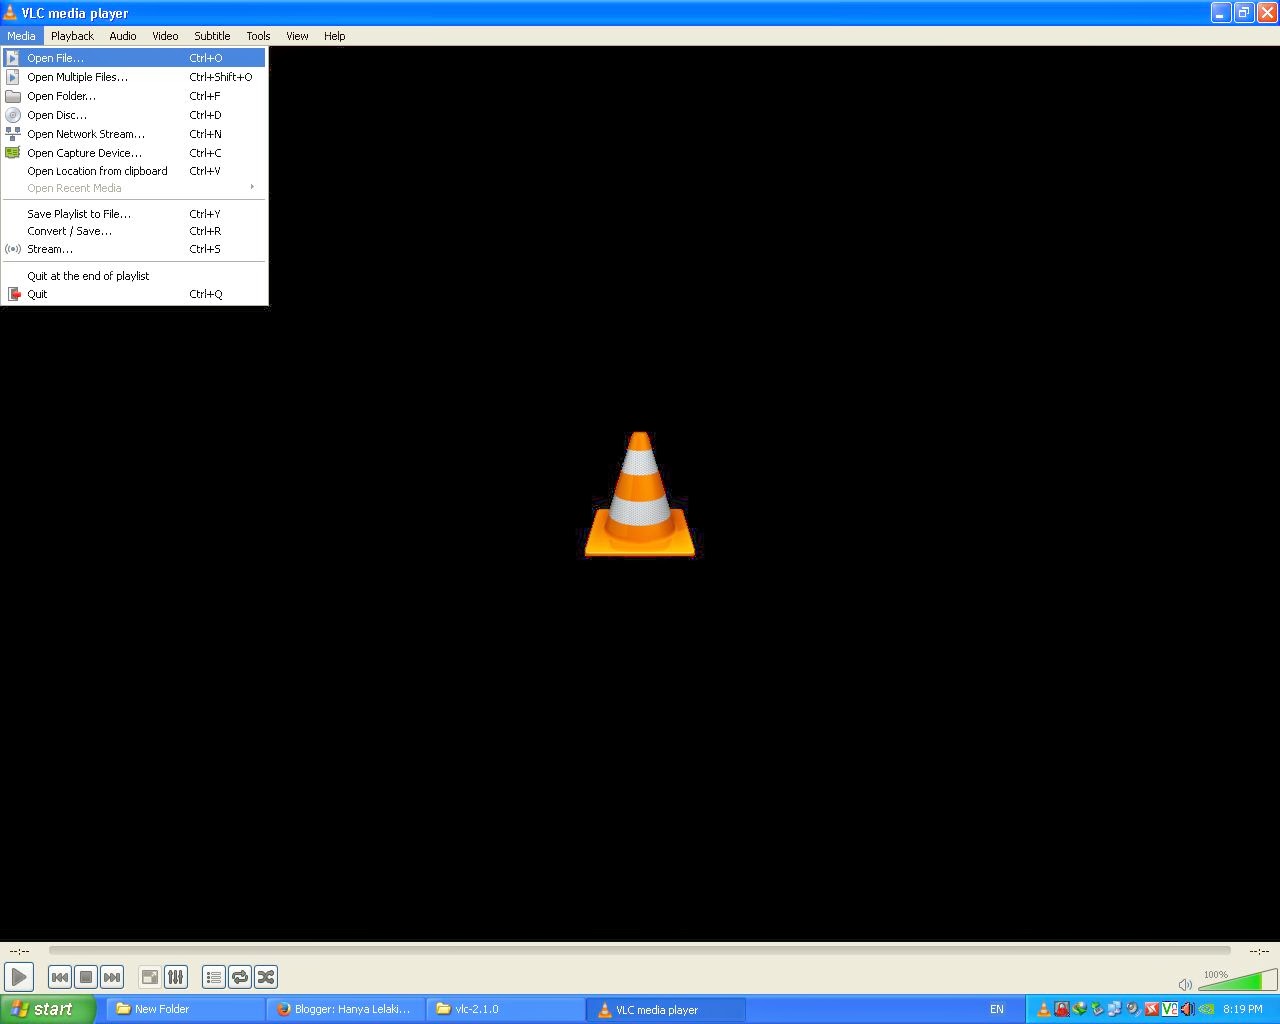
Task: Click the 8:19 PM system clock
Action: click(1242, 1009)
